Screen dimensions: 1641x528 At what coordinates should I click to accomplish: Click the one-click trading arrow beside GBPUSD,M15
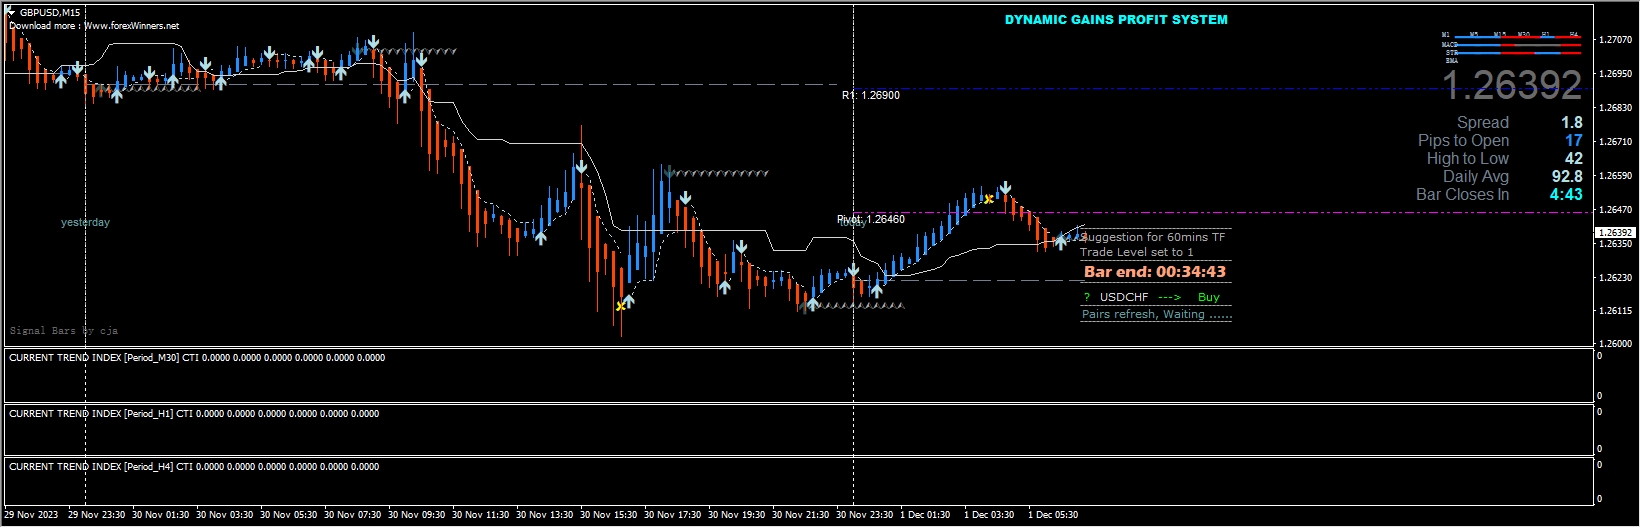click(x=10, y=13)
